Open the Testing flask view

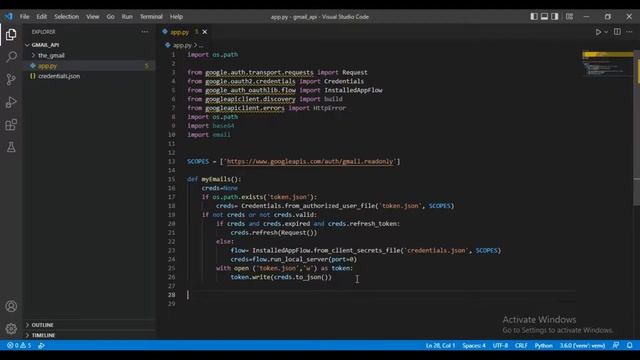[x=11, y=147]
